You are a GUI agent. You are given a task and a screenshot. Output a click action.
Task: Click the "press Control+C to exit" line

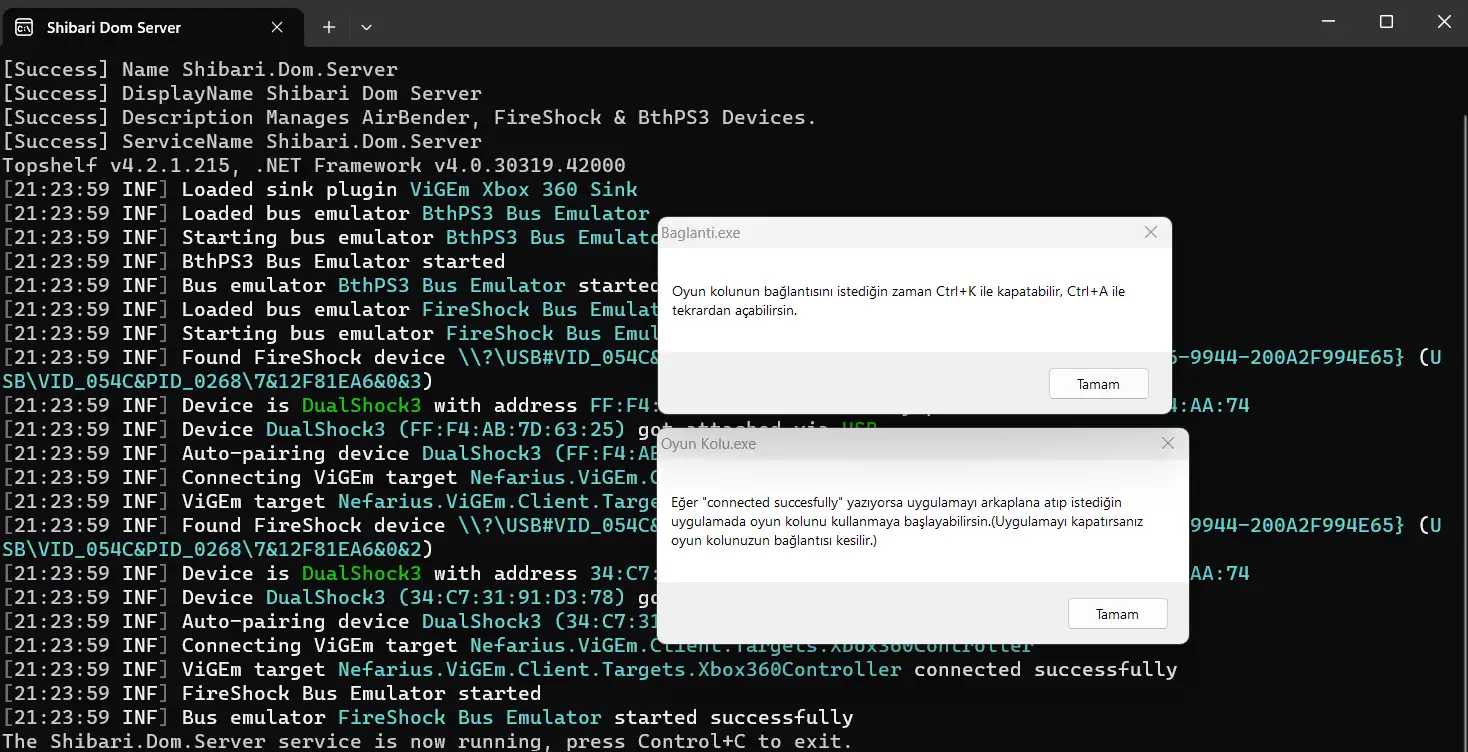tap(427, 741)
